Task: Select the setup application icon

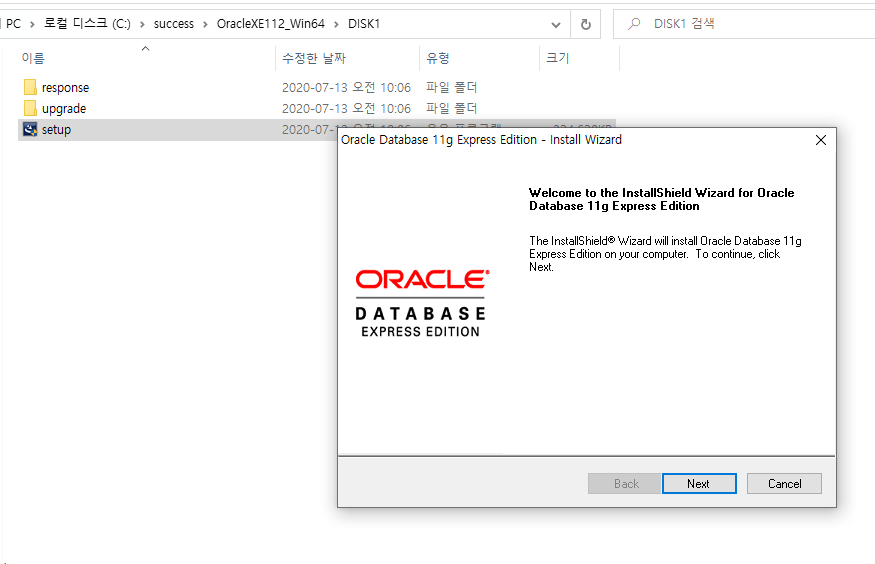Action: coord(30,129)
